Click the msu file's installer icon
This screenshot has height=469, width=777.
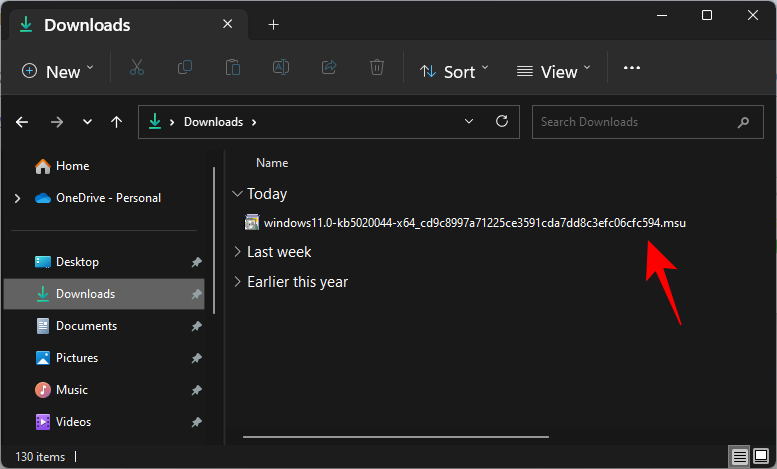[252, 222]
